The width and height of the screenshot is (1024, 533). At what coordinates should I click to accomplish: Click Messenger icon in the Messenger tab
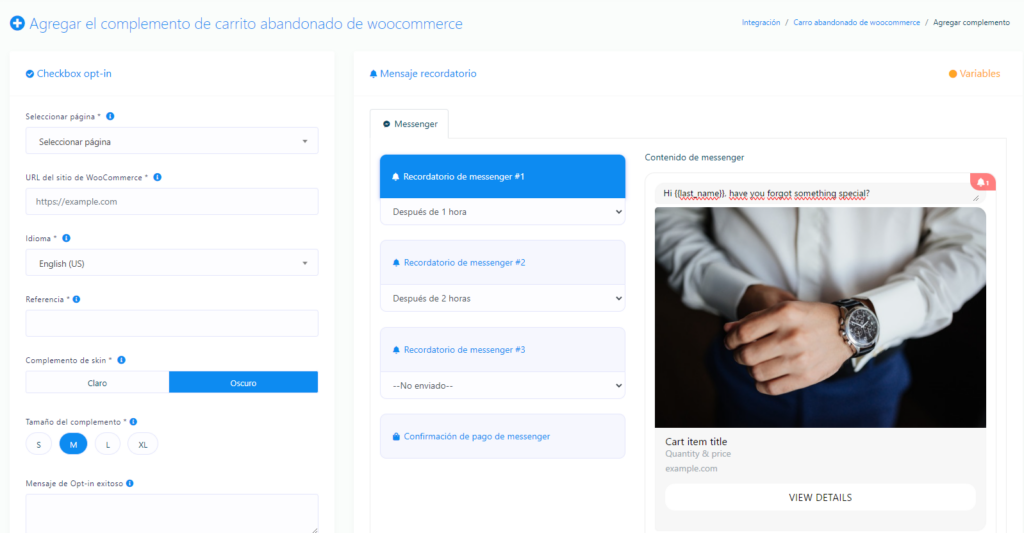(x=387, y=124)
